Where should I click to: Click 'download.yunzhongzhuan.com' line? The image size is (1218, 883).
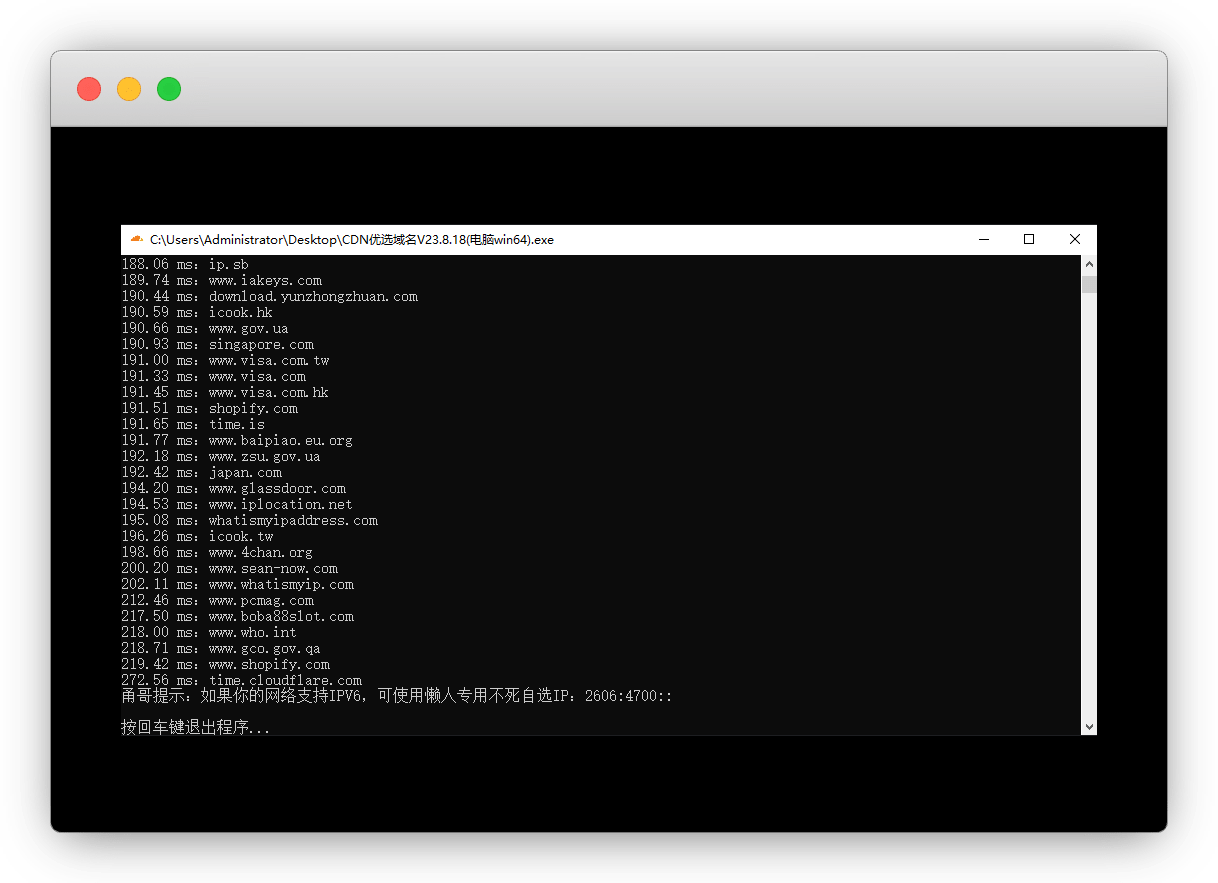pyautogui.click(x=269, y=296)
